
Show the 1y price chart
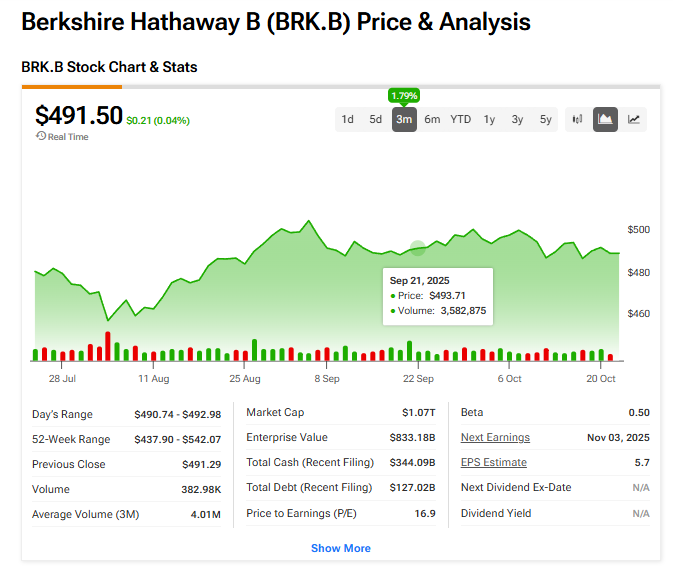pyautogui.click(x=489, y=119)
